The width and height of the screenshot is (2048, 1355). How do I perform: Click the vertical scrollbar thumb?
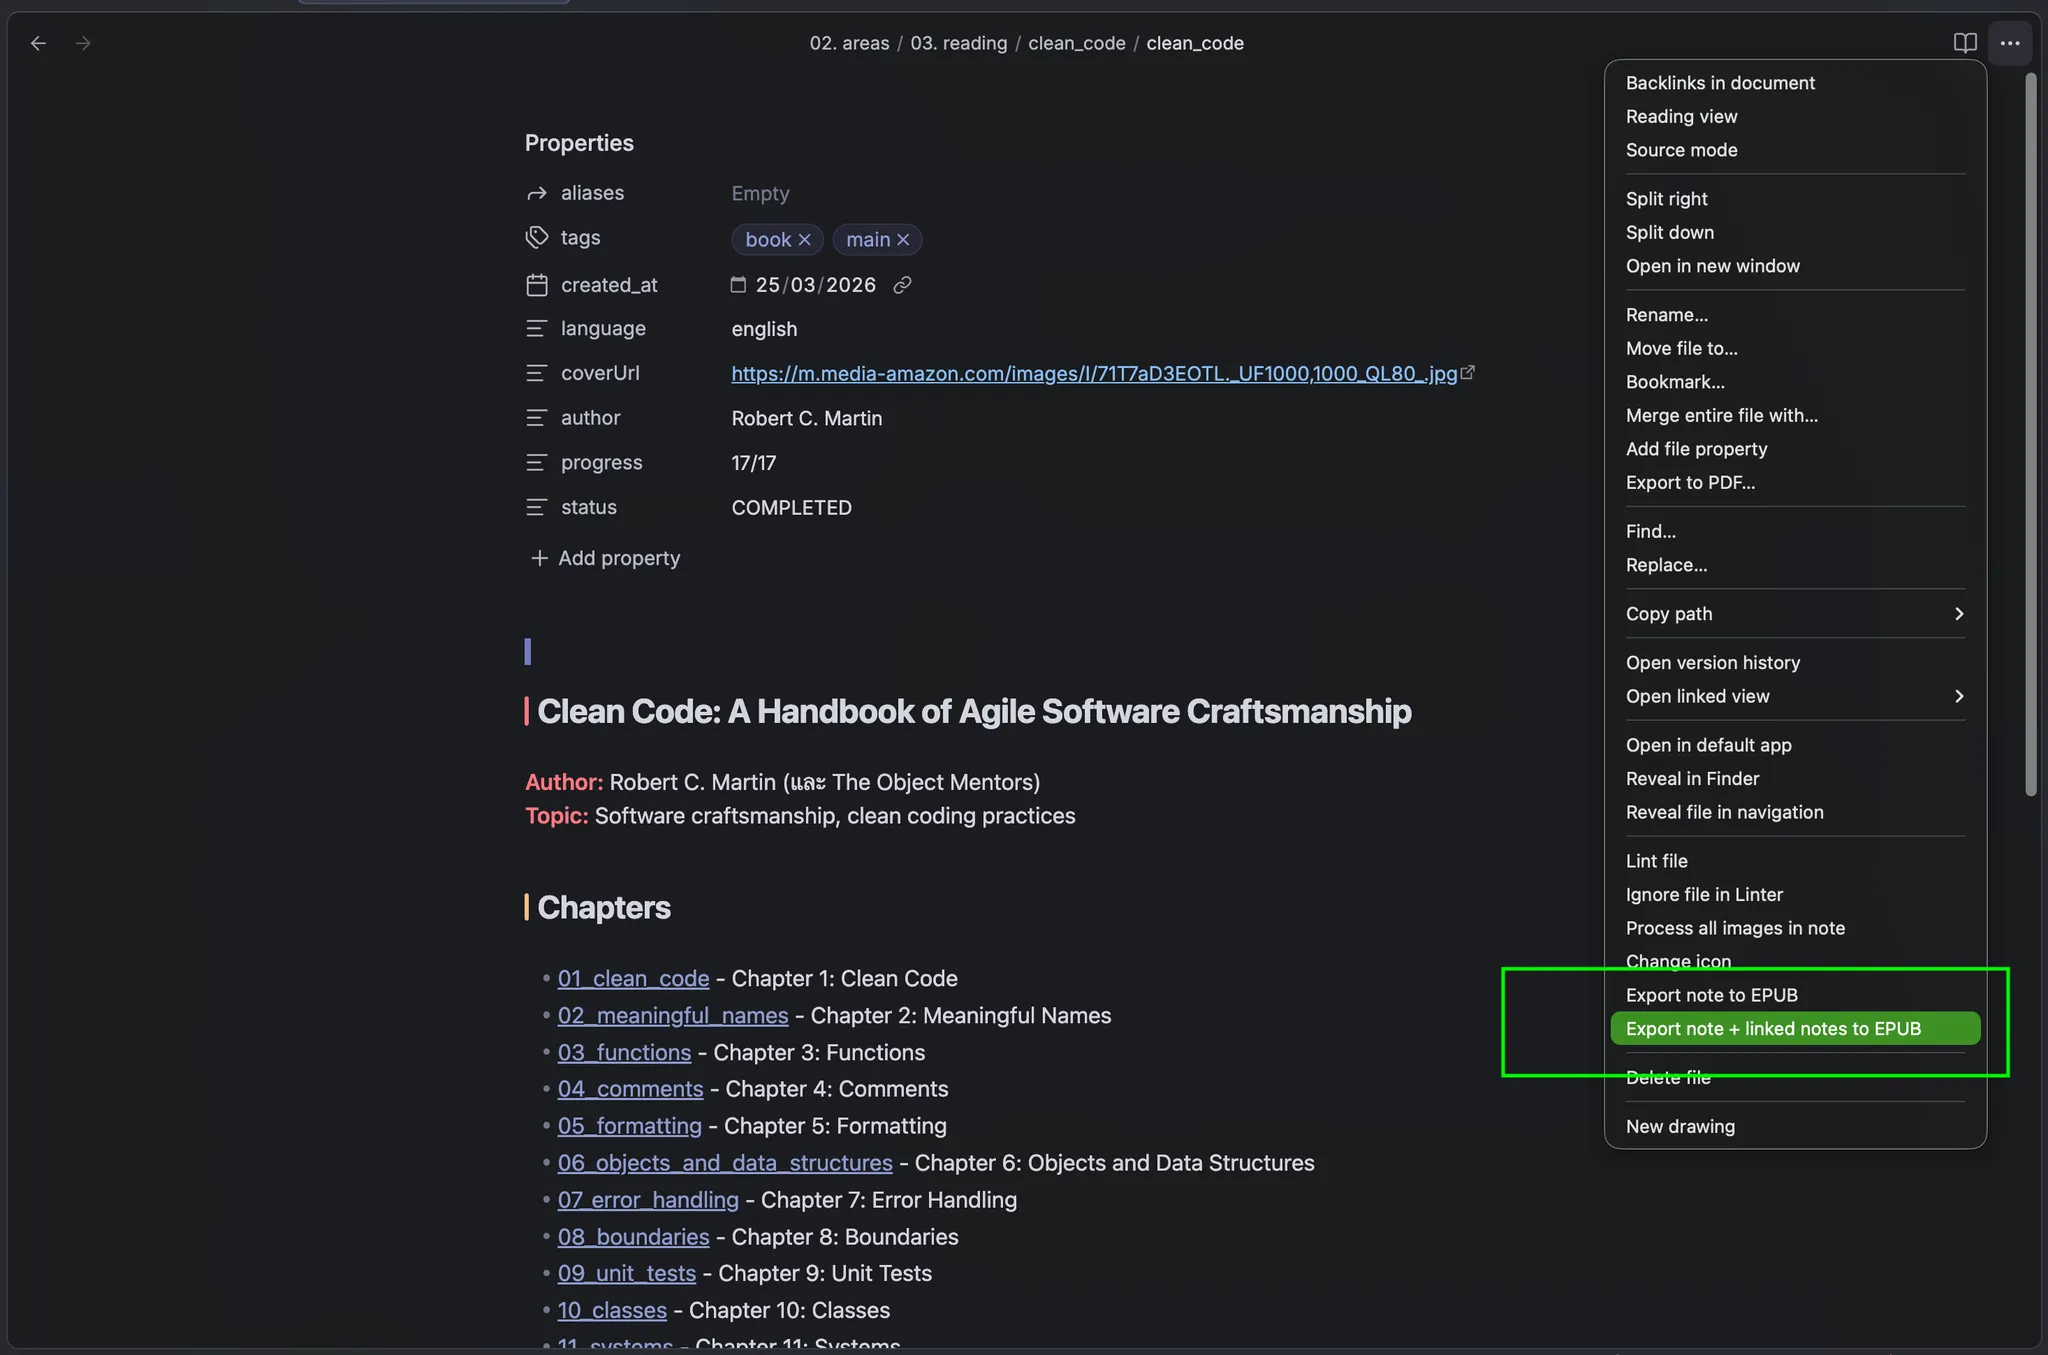point(2031,435)
